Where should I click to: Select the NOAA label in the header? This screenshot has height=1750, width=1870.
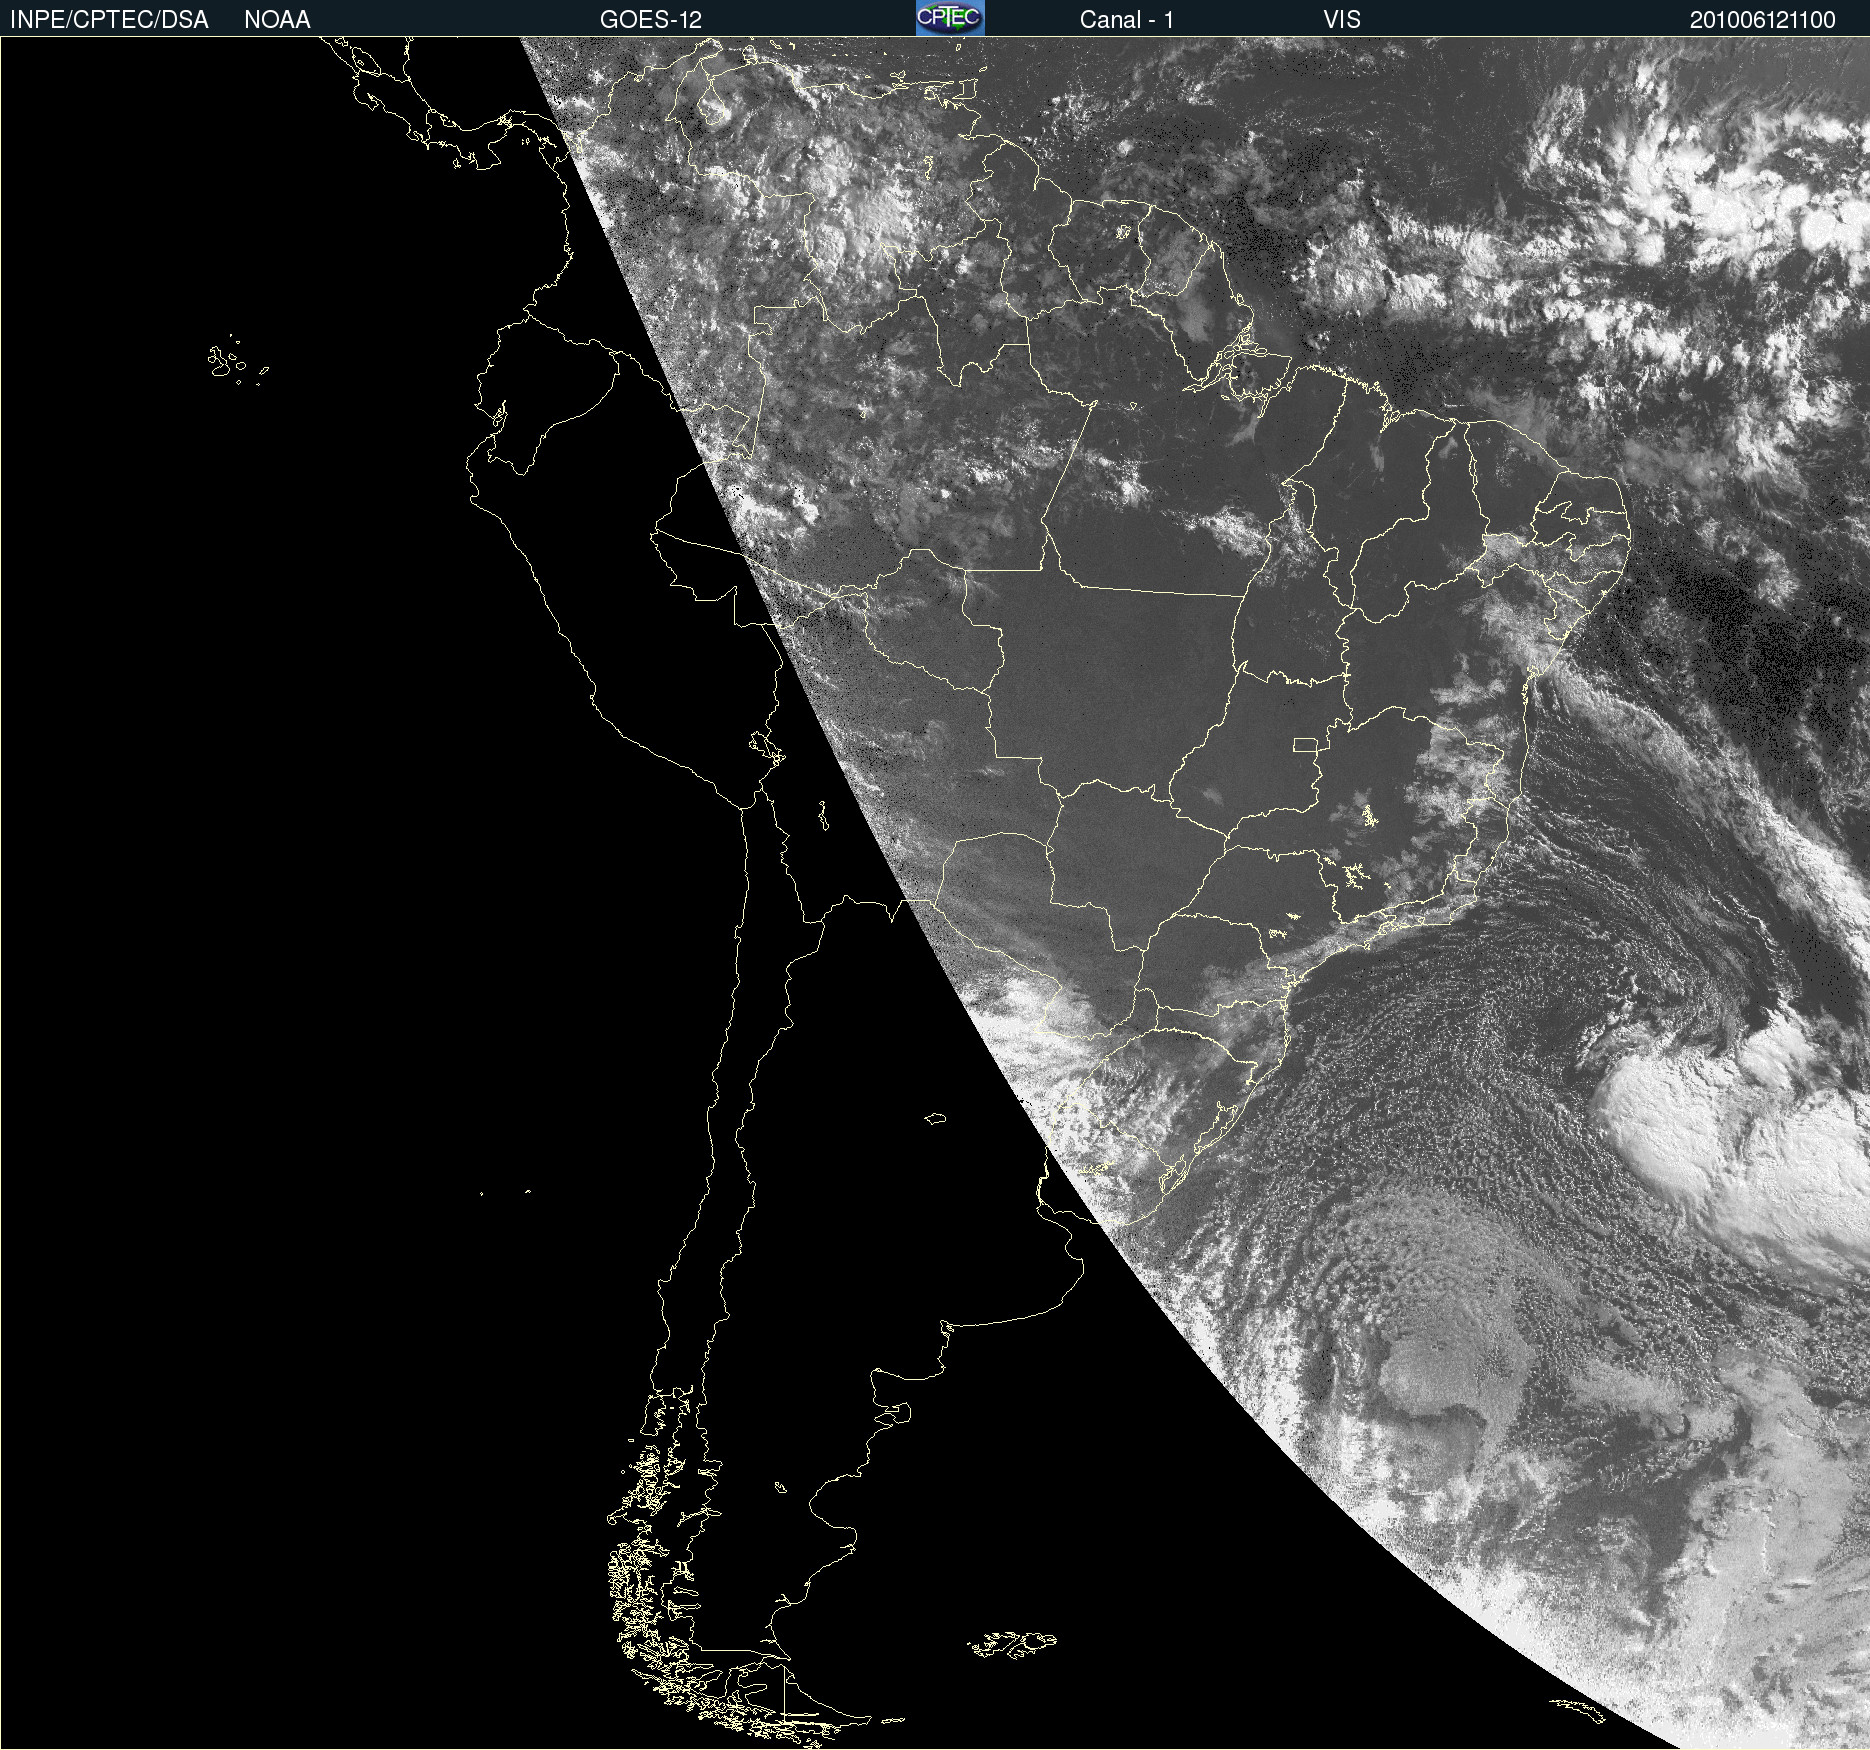point(277,20)
